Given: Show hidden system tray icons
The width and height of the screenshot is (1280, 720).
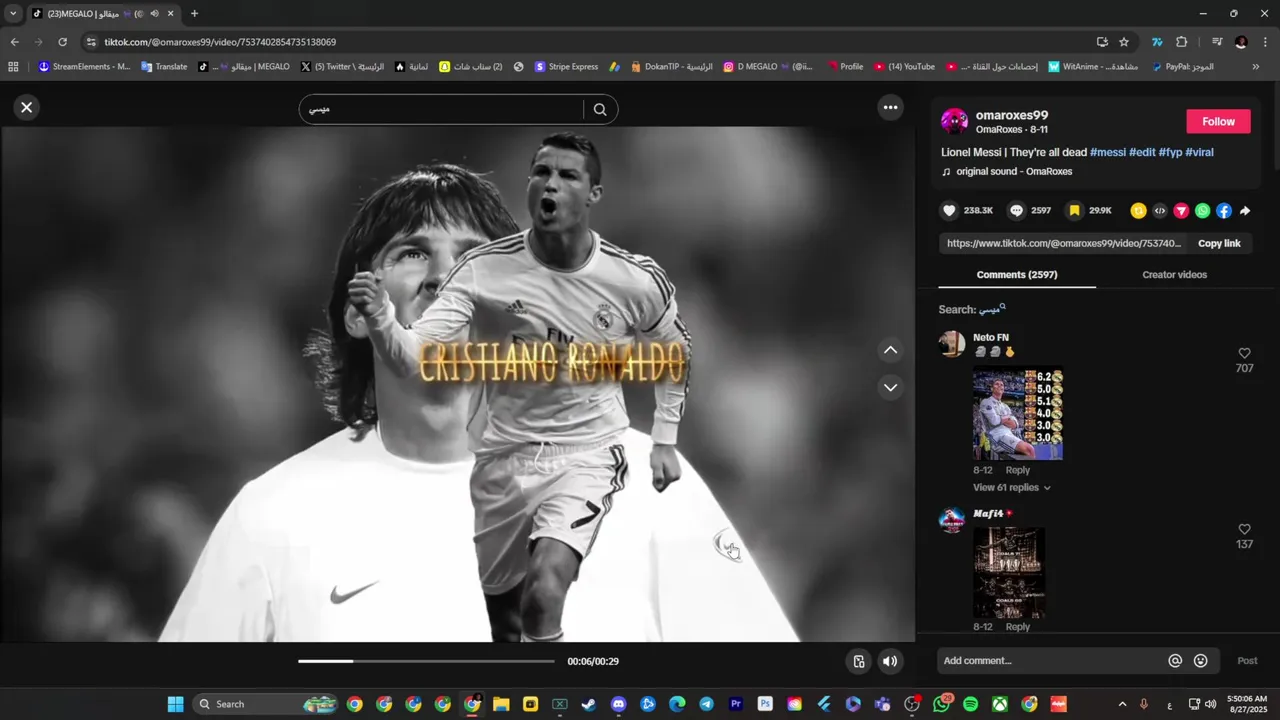Looking at the screenshot, I should click(x=1122, y=704).
